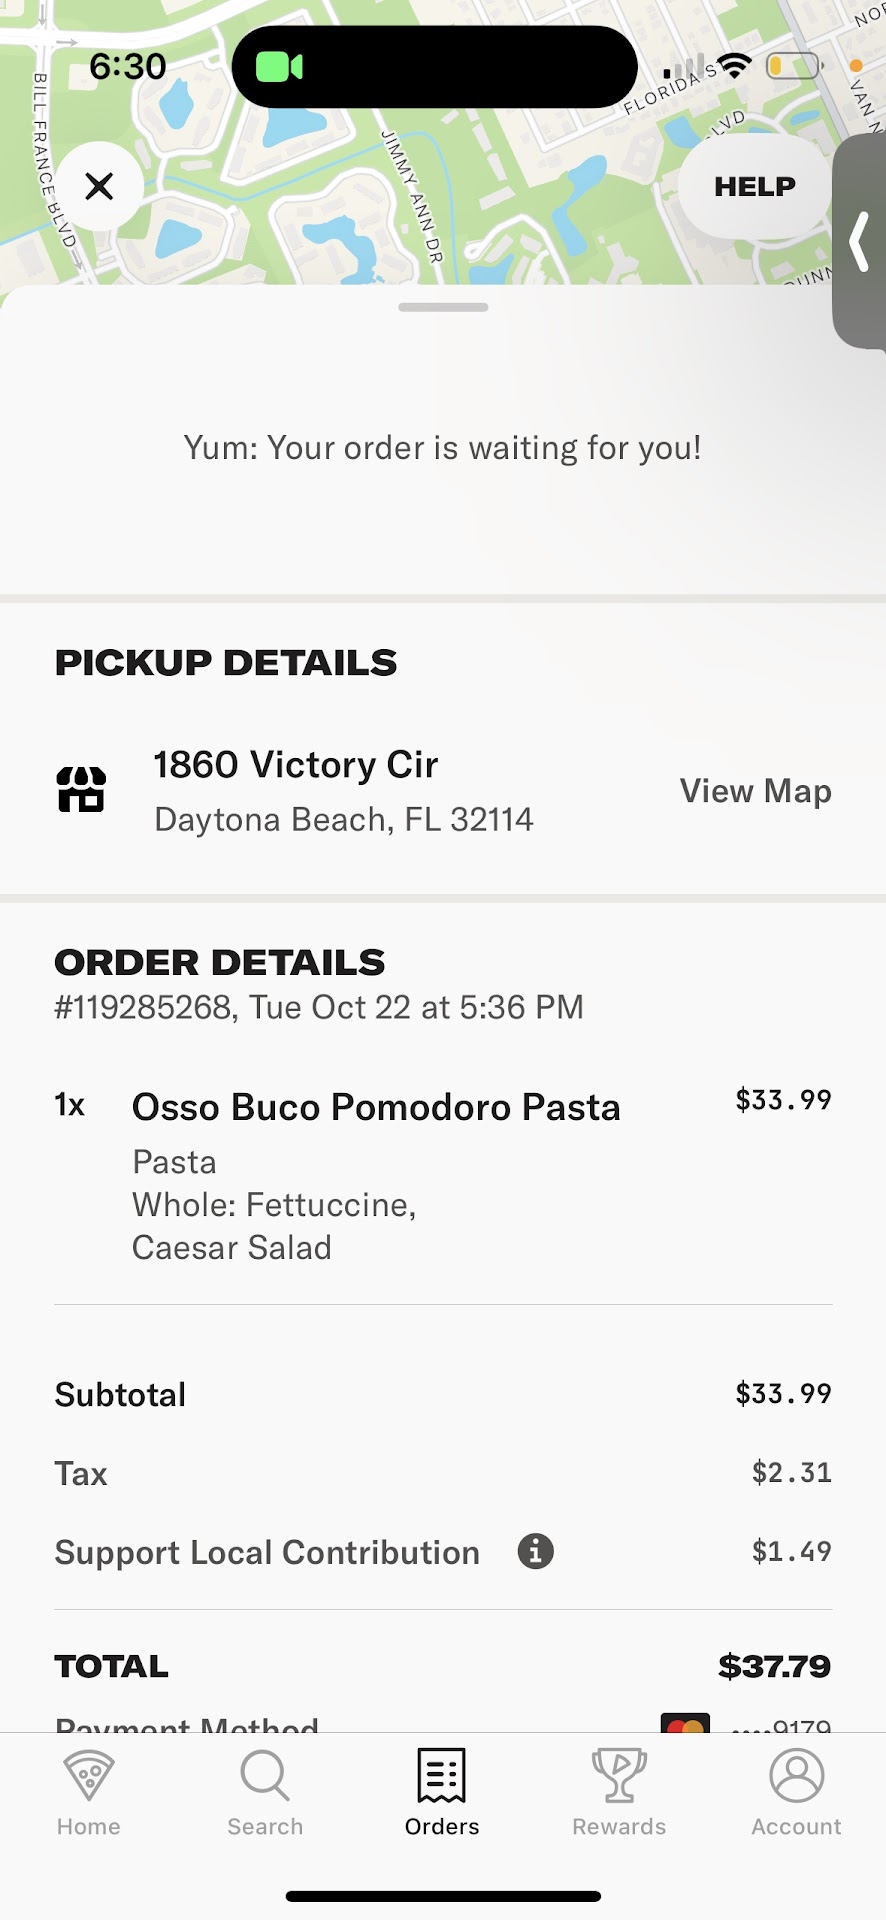The image size is (886, 1920).
Task: Tap the sheet drag handle
Action: coord(443,307)
